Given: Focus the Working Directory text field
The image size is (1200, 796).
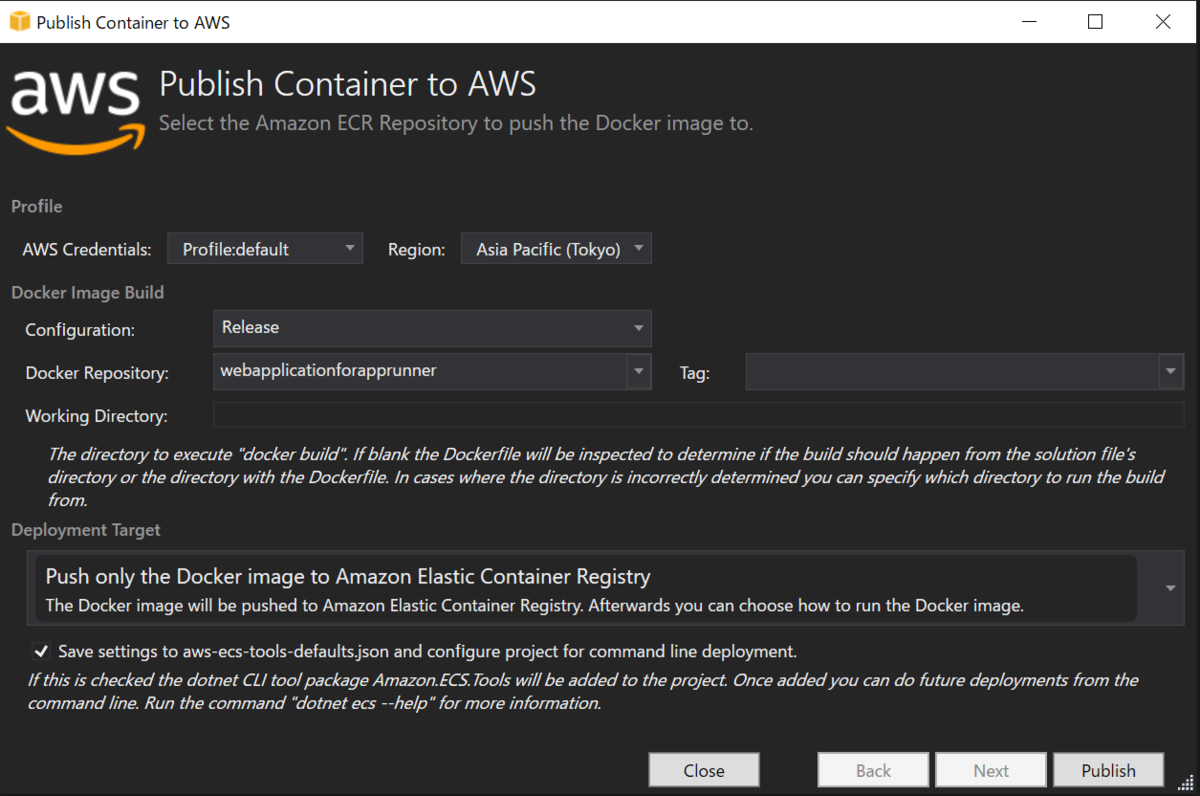Looking at the screenshot, I should click(x=698, y=415).
